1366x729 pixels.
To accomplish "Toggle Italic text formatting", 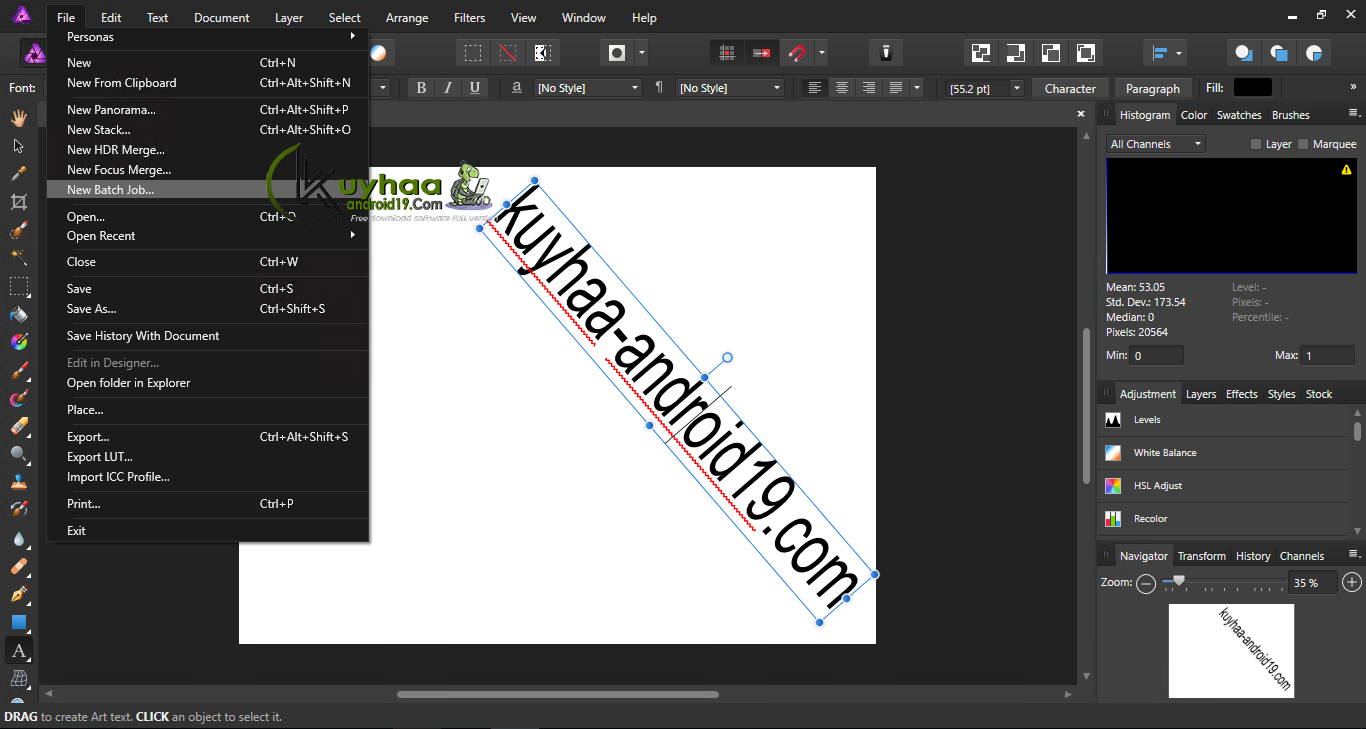I will click(x=448, y=88).
